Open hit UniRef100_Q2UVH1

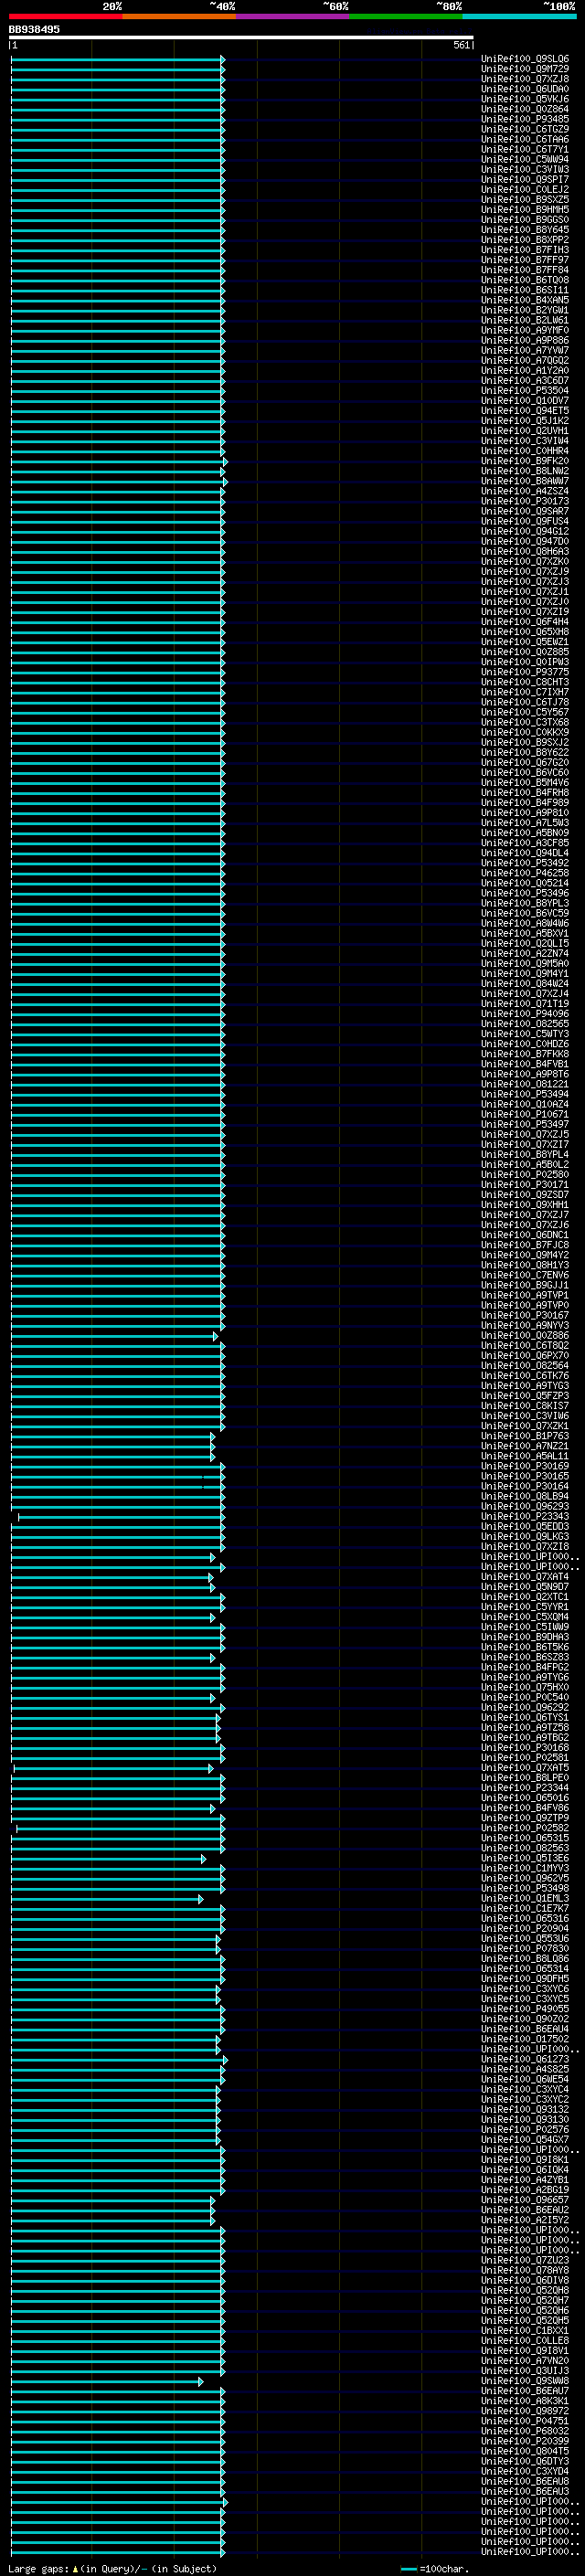525,431
